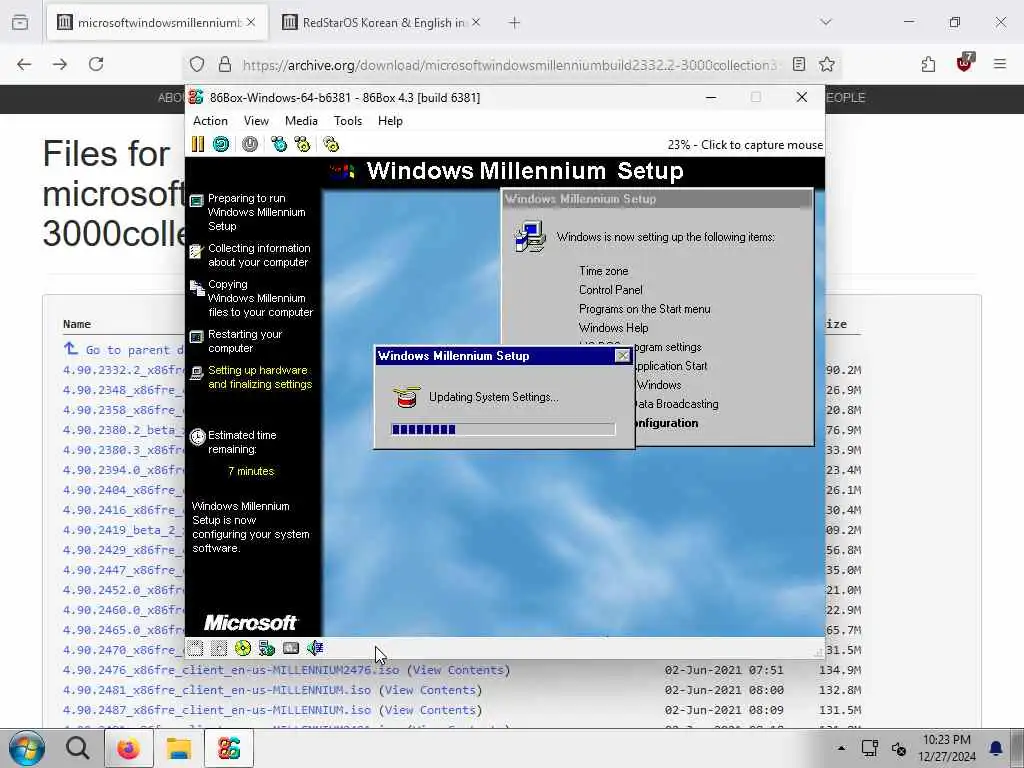Click '23% - Click to capture mouse' status
This screenshot has height=768, width=1024.
tap(745, 145)
